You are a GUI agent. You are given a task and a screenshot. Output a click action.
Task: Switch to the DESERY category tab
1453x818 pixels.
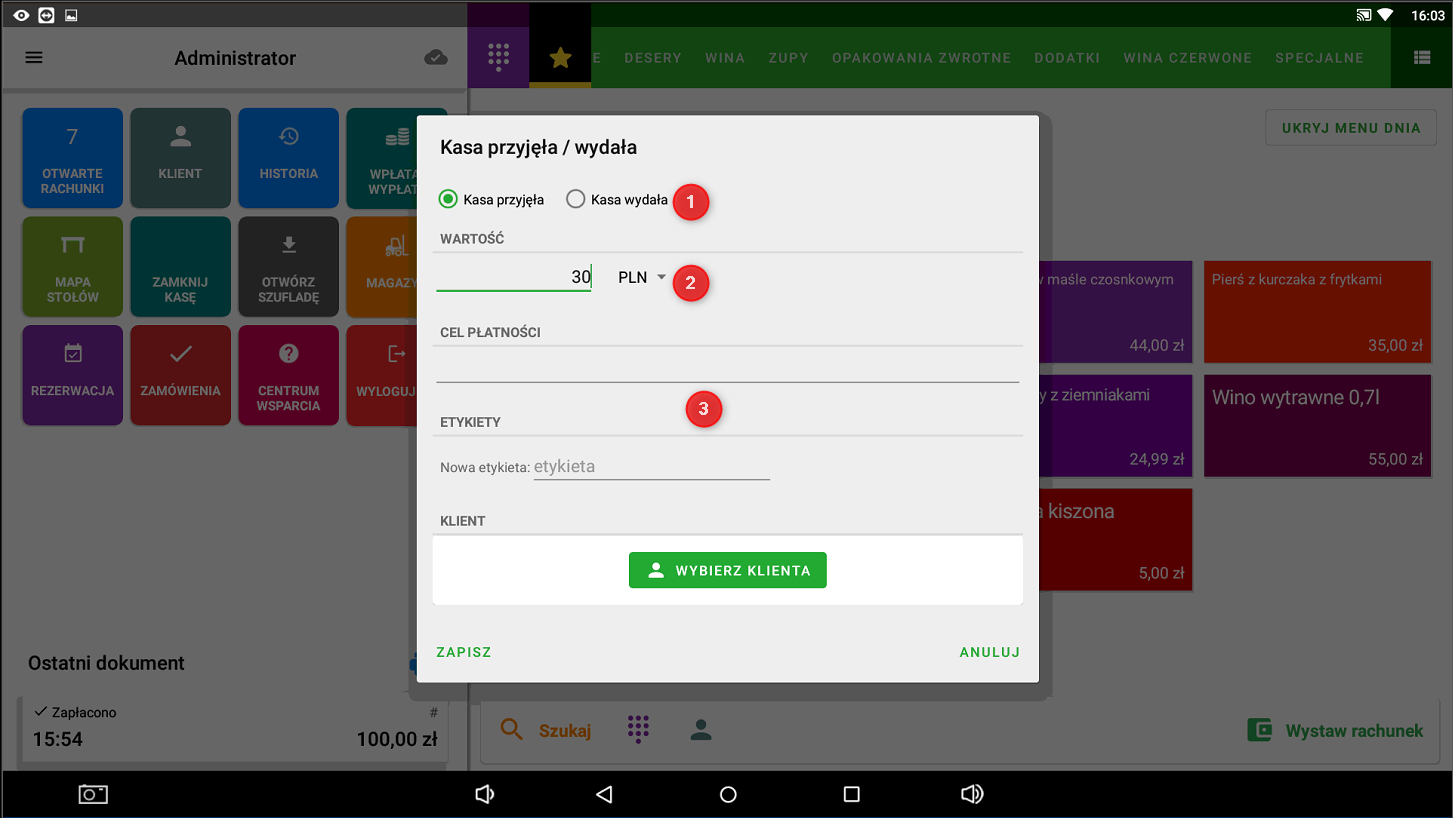click(x=652, y=58)
